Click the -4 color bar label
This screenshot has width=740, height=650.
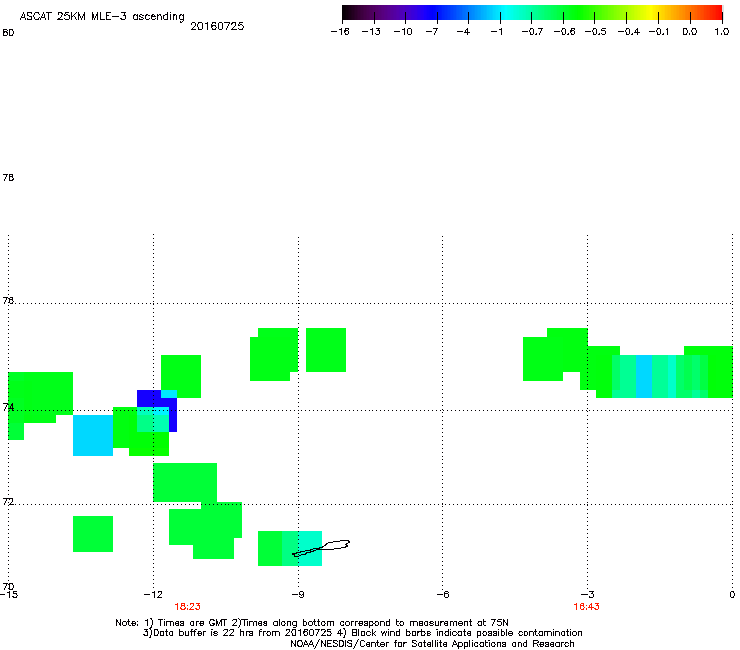click(463, 32)
